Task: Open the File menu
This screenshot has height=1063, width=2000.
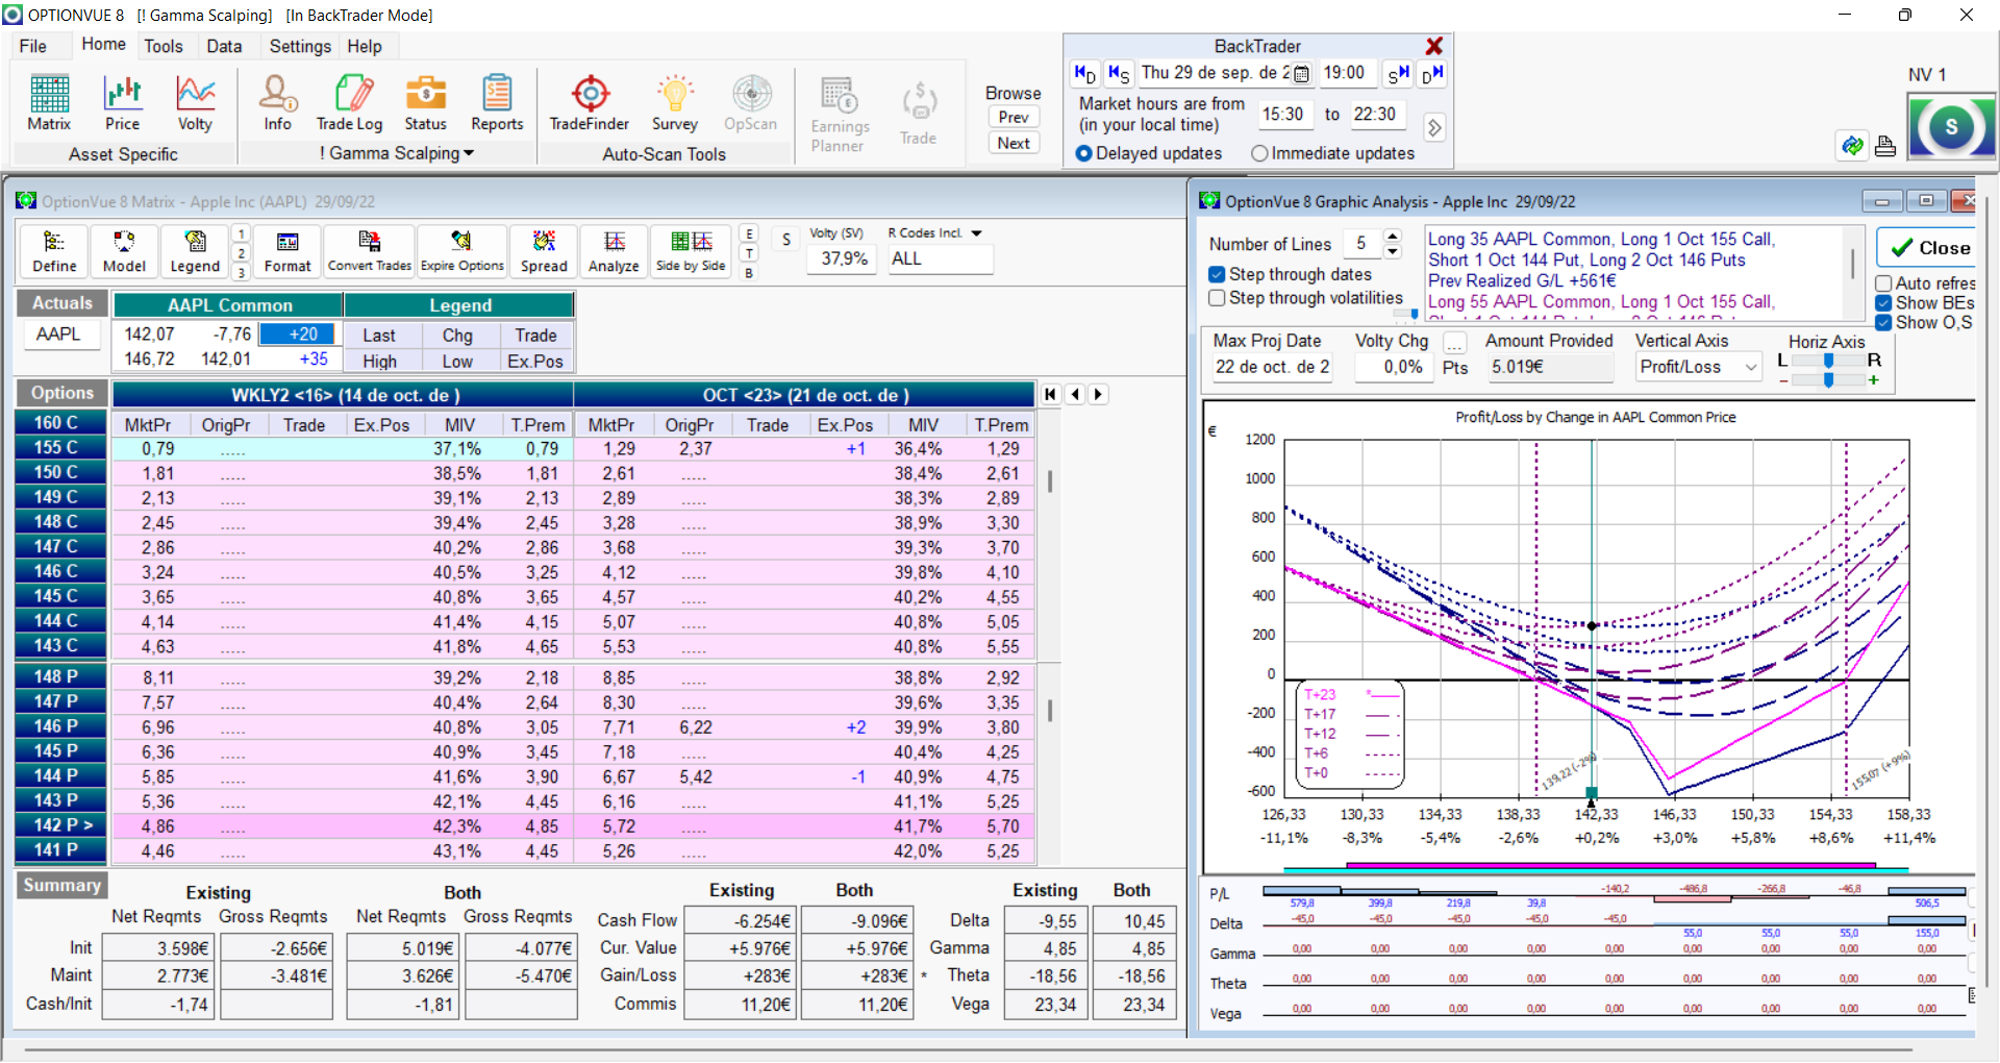Action: coord(33,46)
